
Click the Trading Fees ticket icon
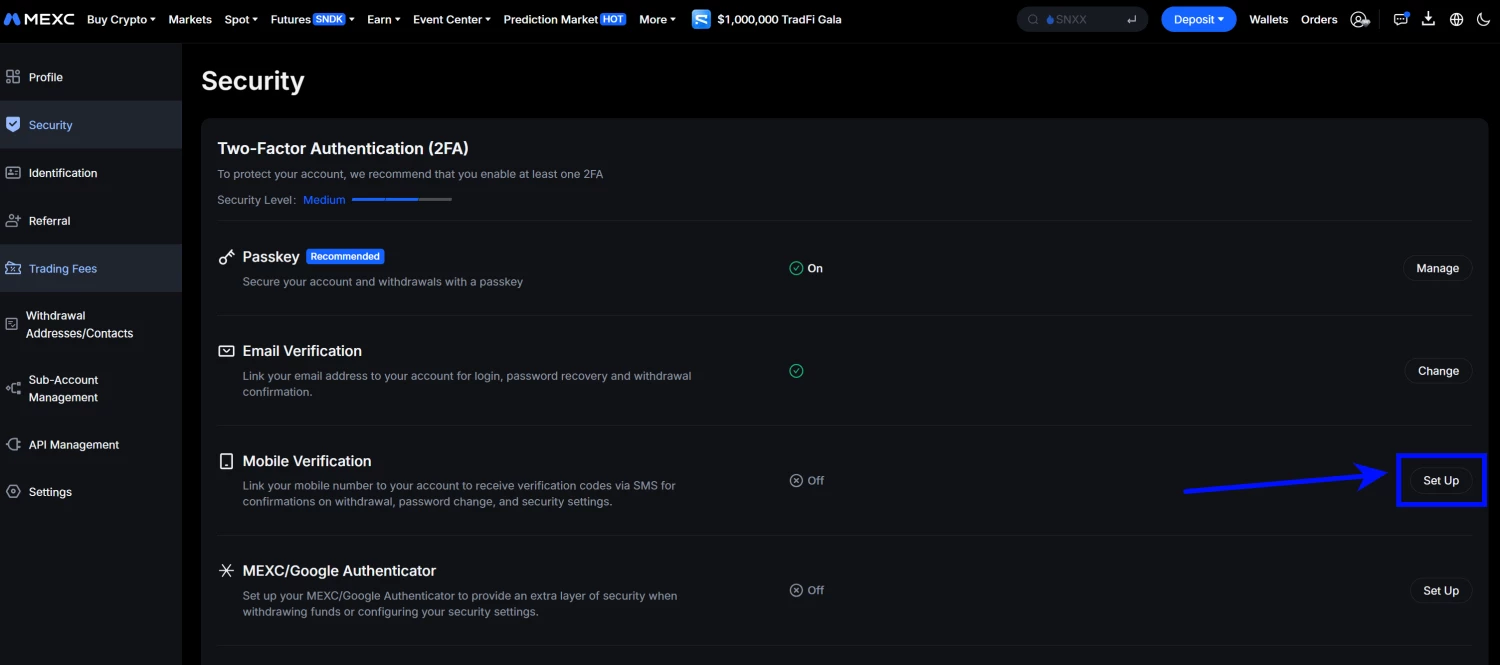pos(13,268)
